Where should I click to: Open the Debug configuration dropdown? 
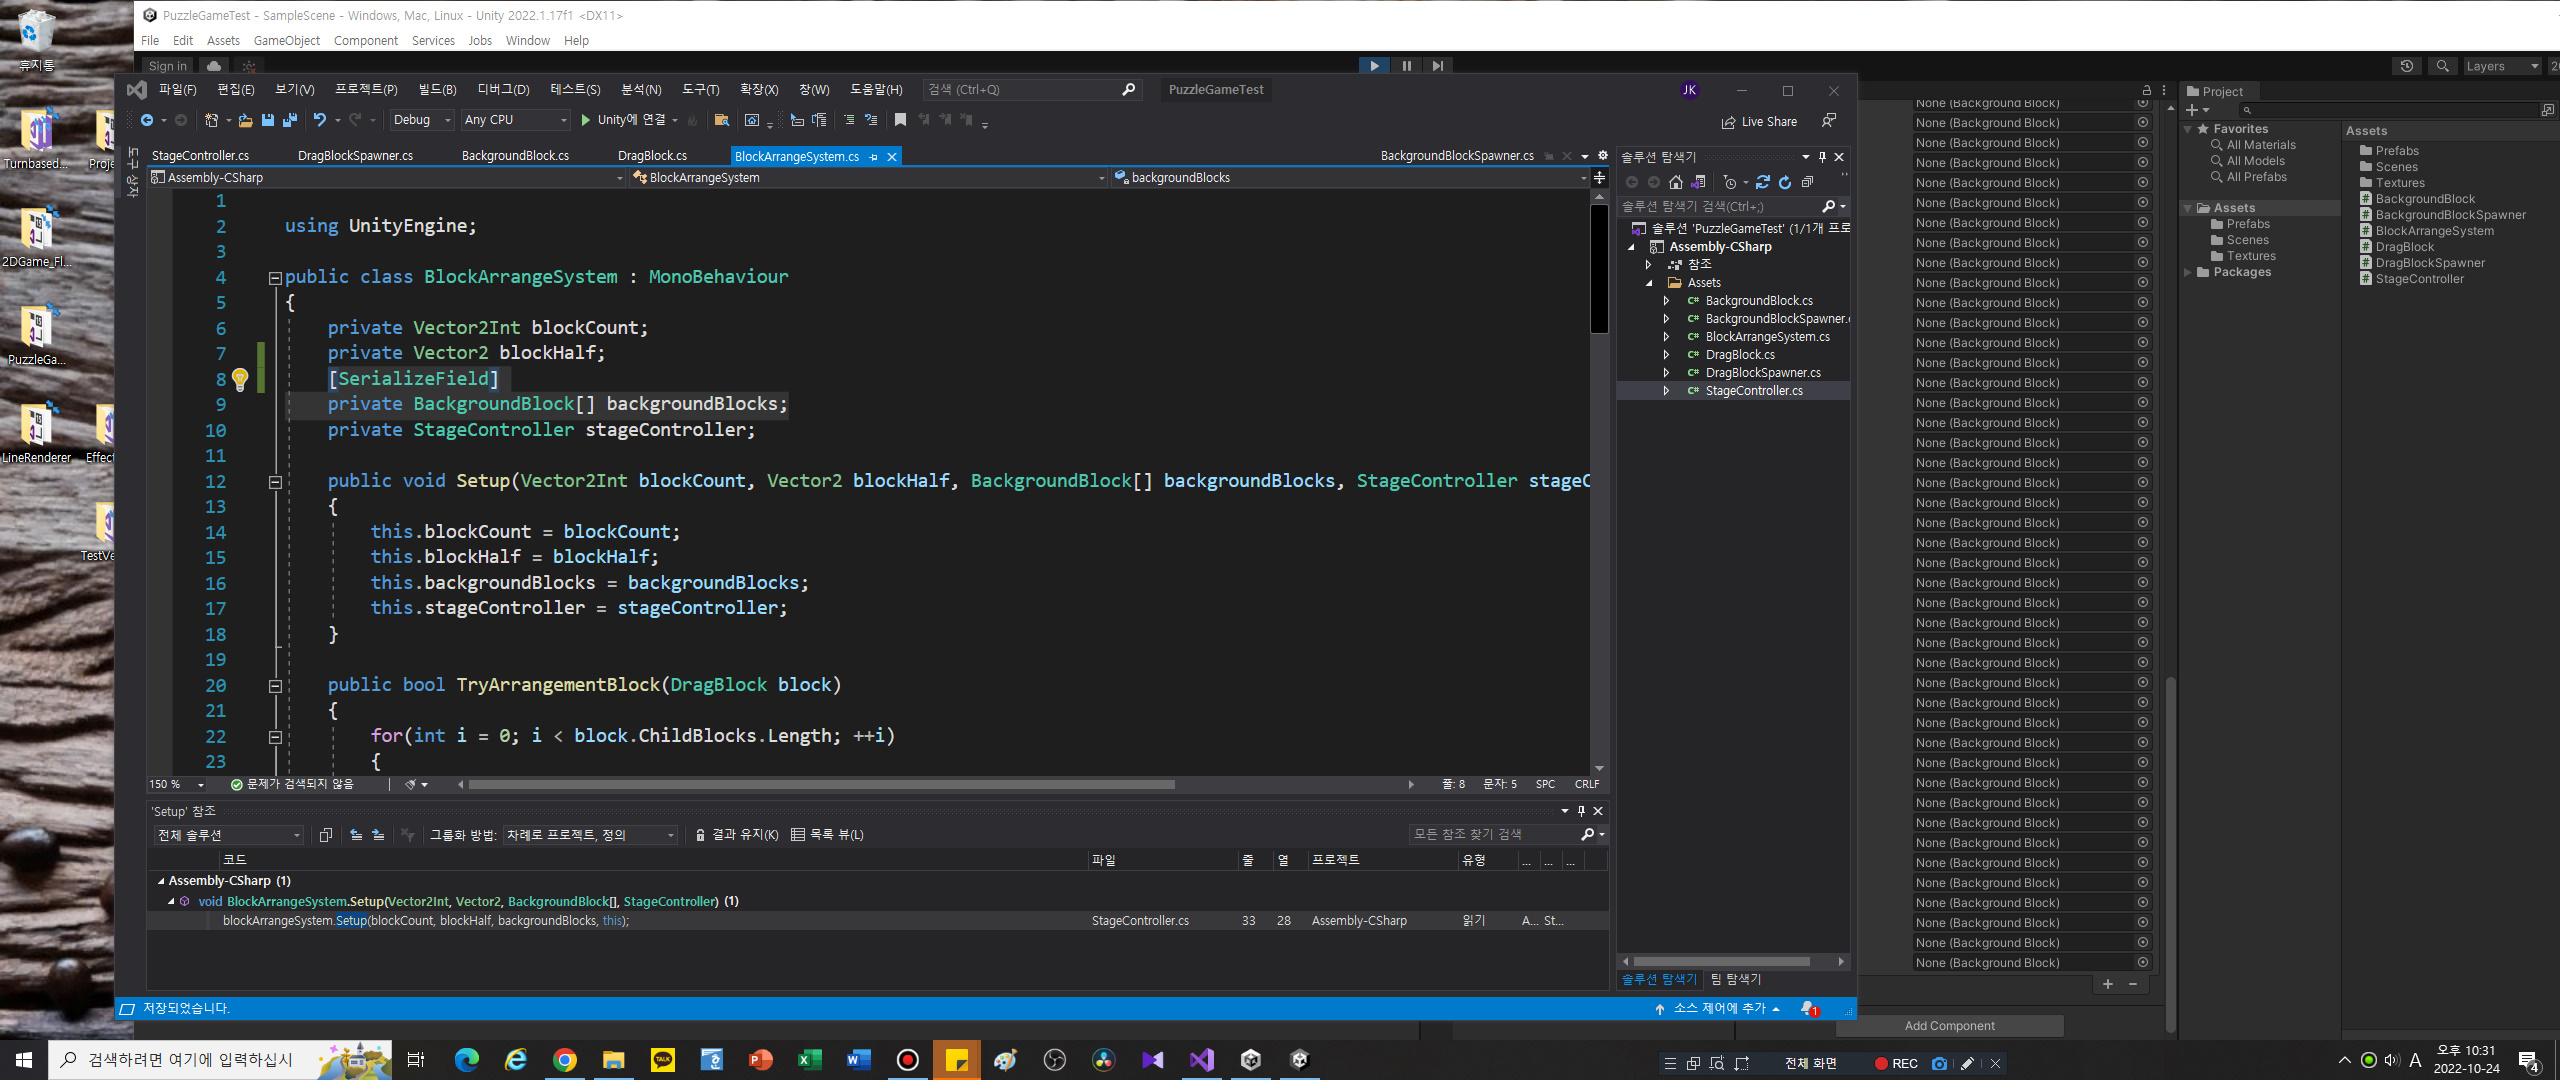coord(422,120)
